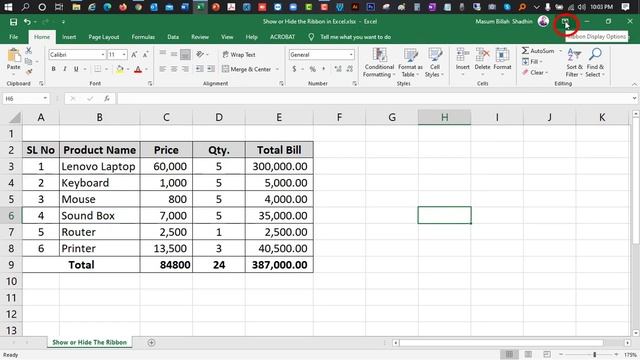Switch to the Page Layout tab
The width and height of the screenshot is (640, 360).
coord(104,37)
